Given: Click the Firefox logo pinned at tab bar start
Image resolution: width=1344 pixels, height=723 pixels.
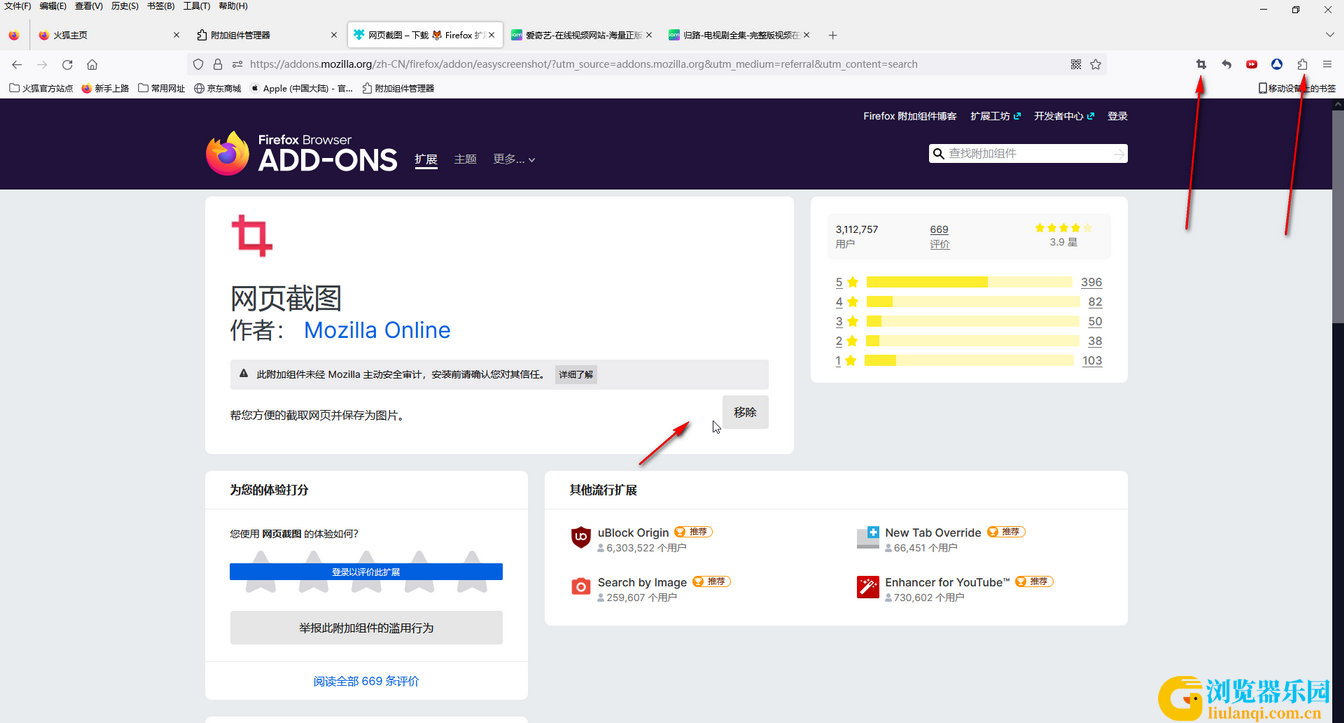Looking at the screenshot, I should click(x=14, y=35).
